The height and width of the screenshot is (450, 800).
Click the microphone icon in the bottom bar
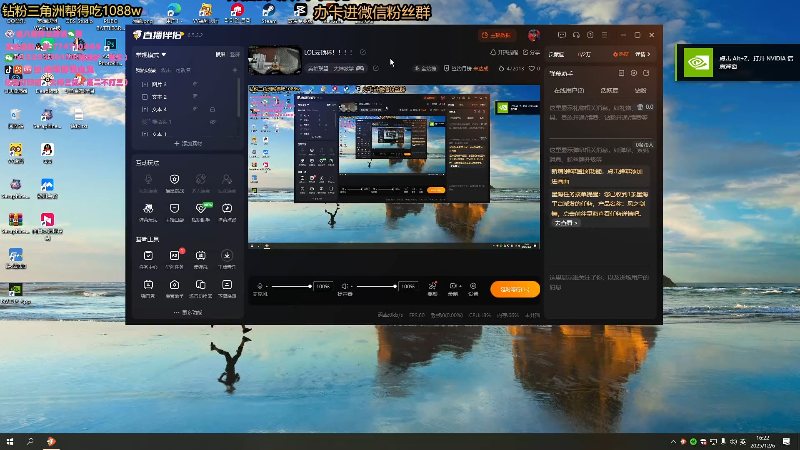tap(259, 286)
